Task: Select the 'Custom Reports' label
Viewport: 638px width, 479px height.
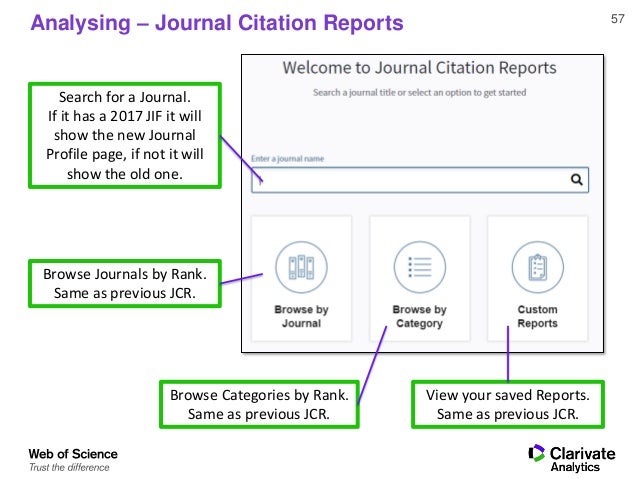Action: pos(537,316)
